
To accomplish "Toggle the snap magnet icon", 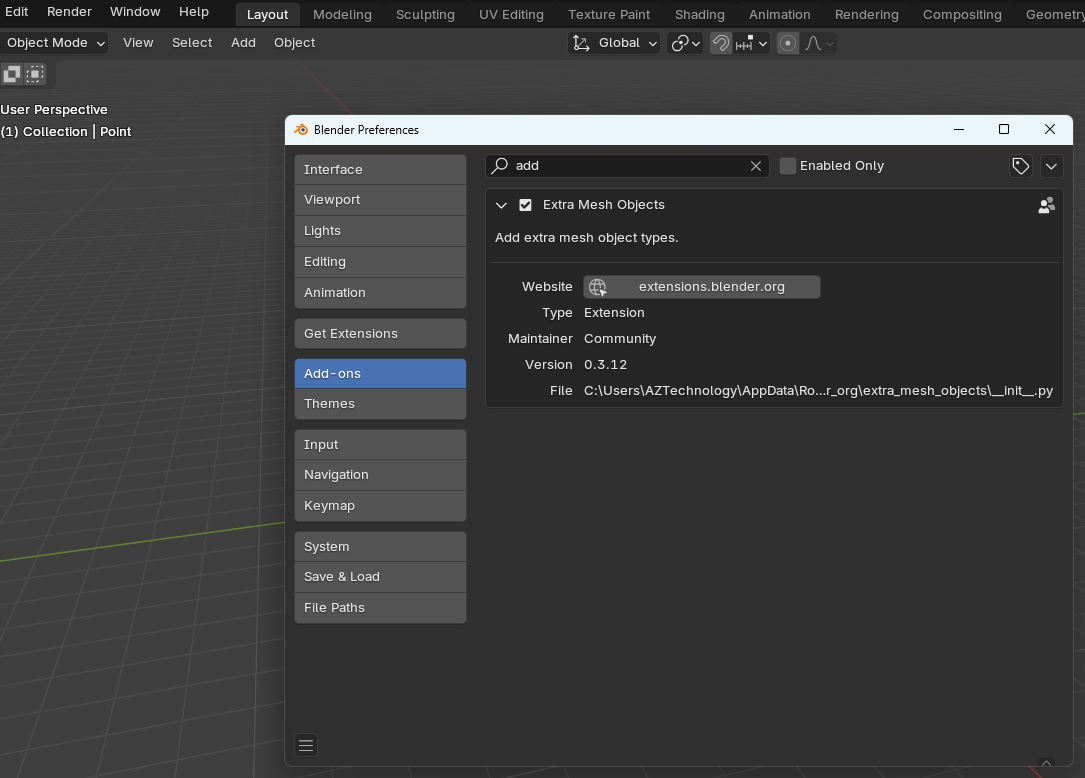I will 721,43.
